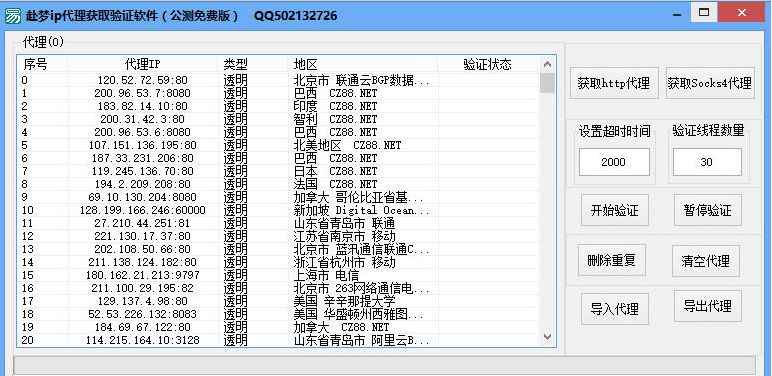This screenshot has height=376, width=772.
Task: Select proxy 128.199.166.246:60000
Action: click(x=143, y=210)
